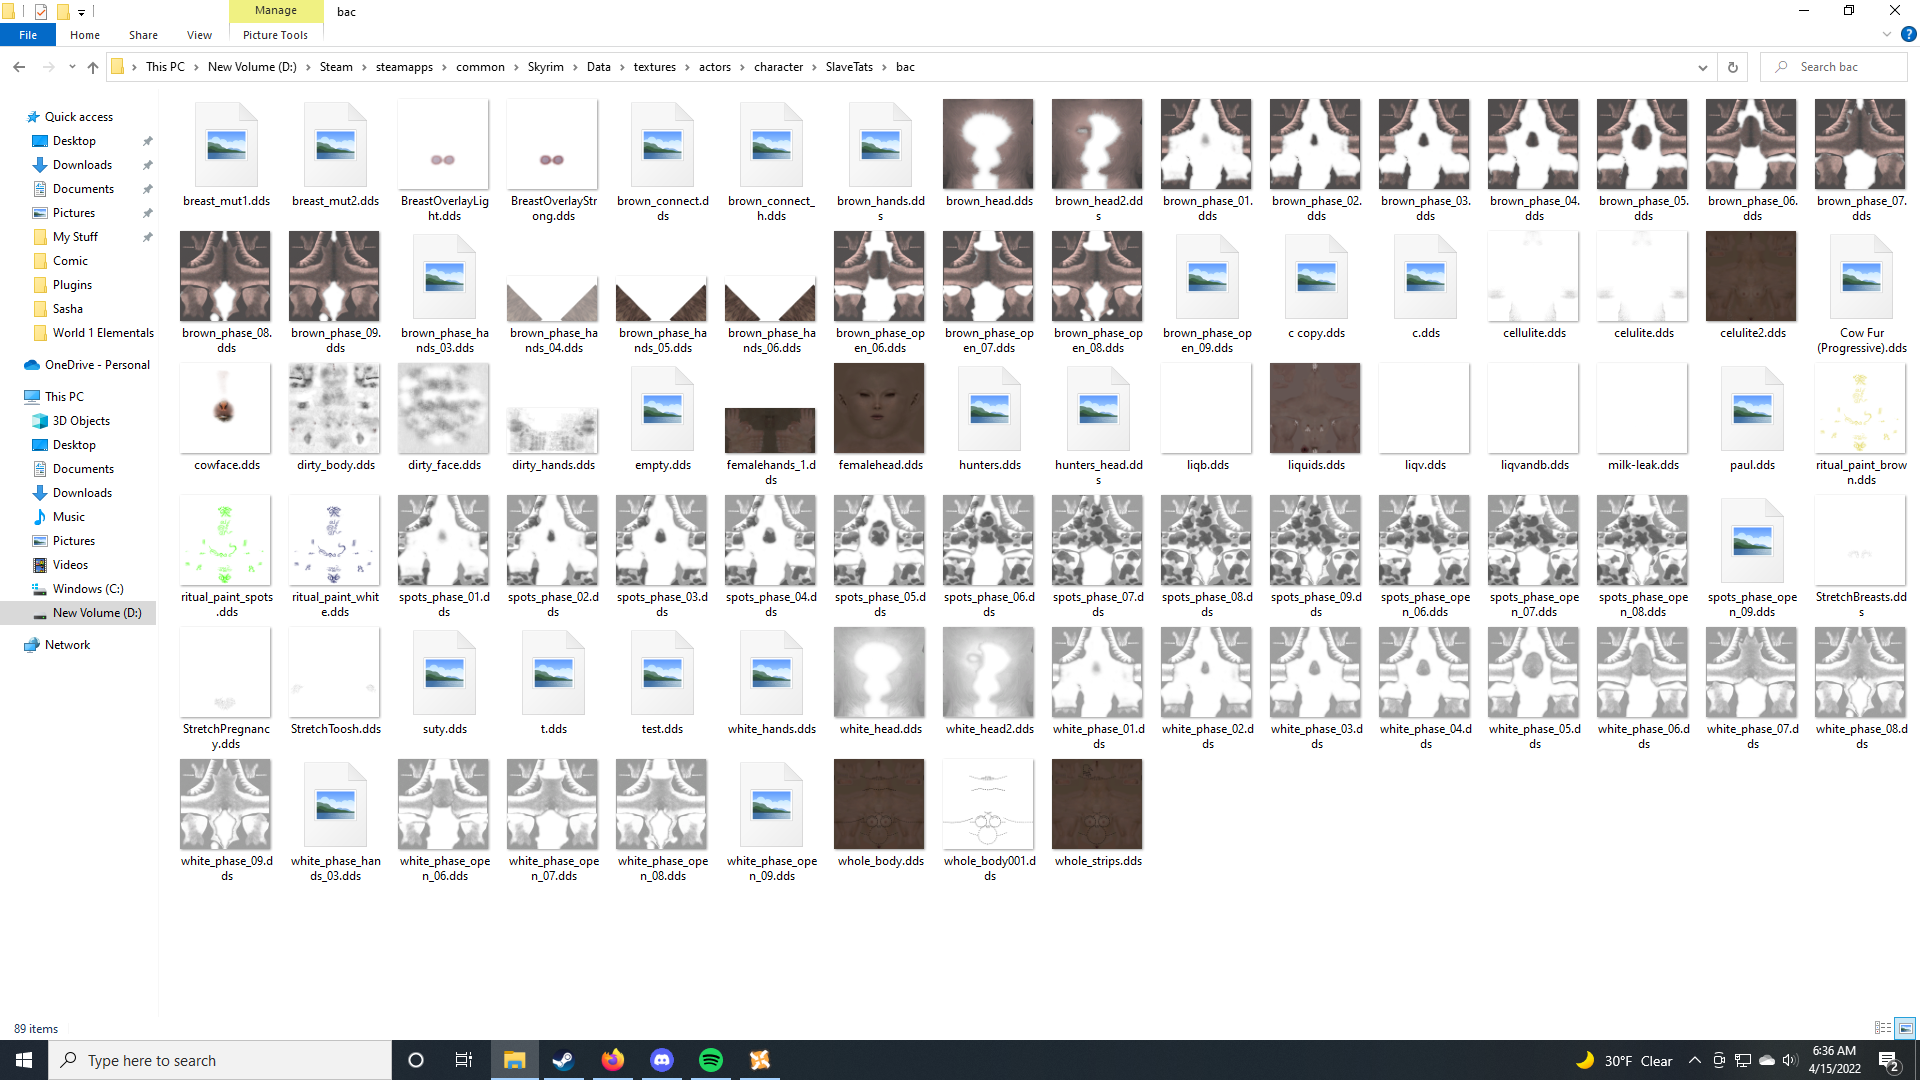Select the brown_head.dds thumbnail

[988, 144]
